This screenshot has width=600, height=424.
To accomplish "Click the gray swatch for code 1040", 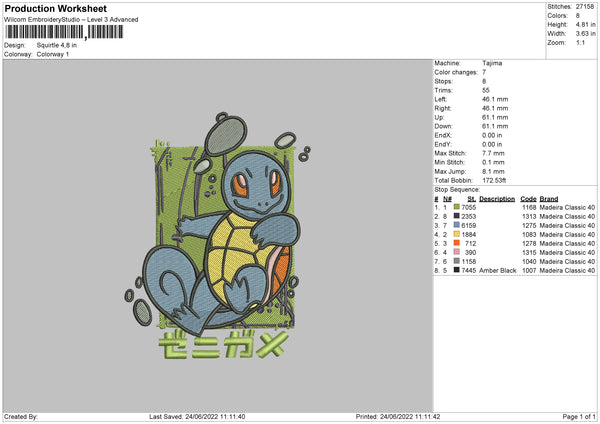I will coord(457,261).
